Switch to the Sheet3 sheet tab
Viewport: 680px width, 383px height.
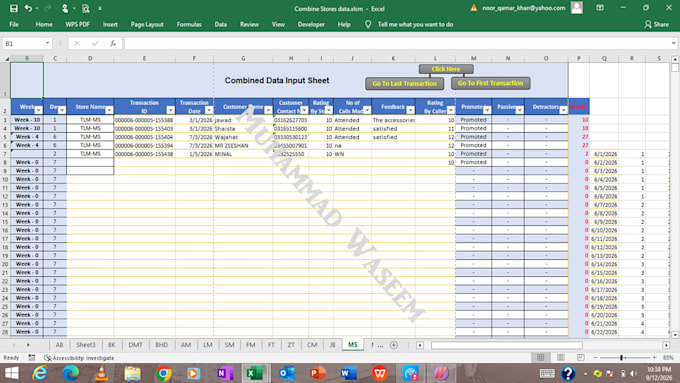pos(85,345)
